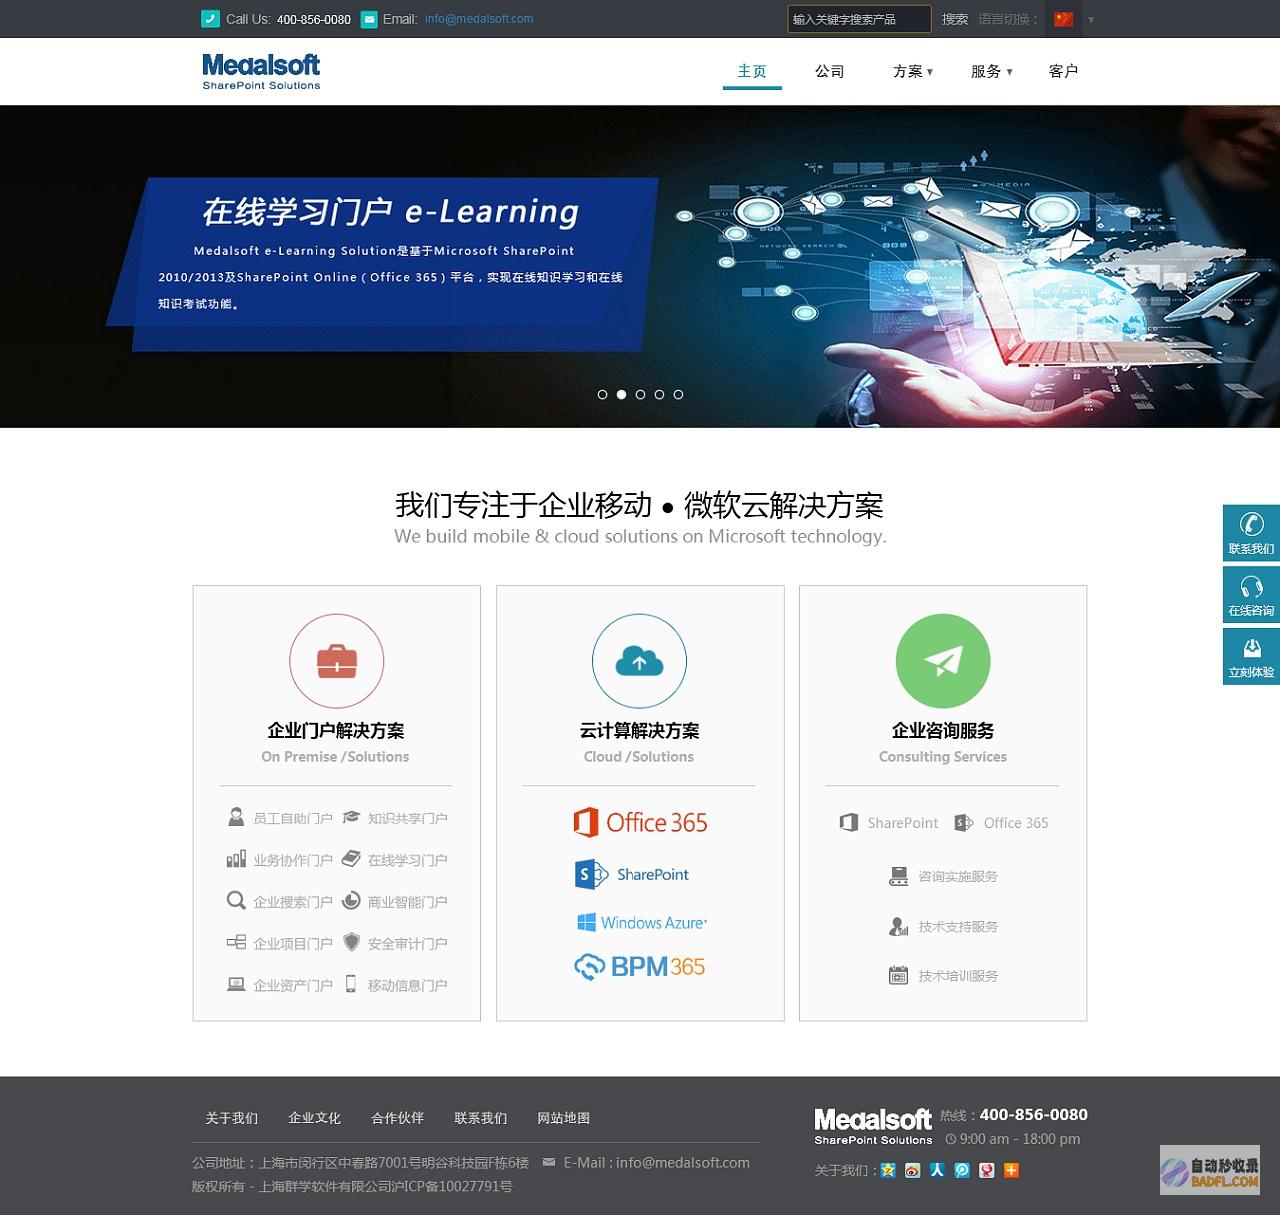Viewport: 1280px width, 1215px height.
Task: Open 员工自助门户 link
Action: (x=292, y=818)
